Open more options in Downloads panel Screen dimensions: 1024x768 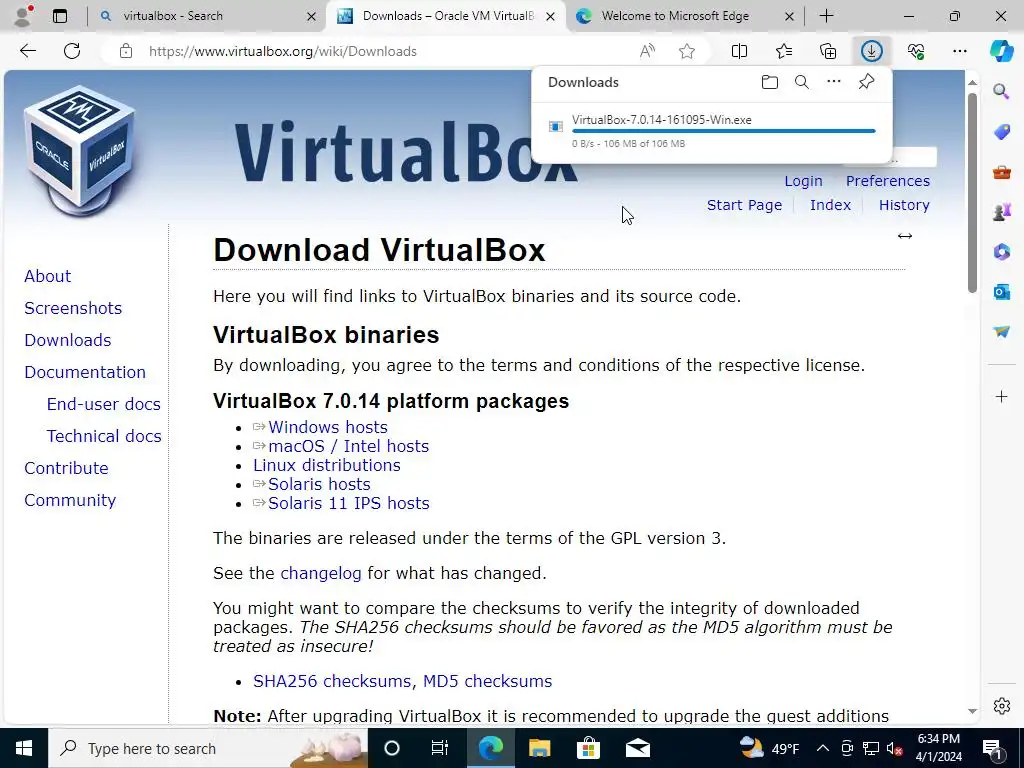(x=834, y=82)
